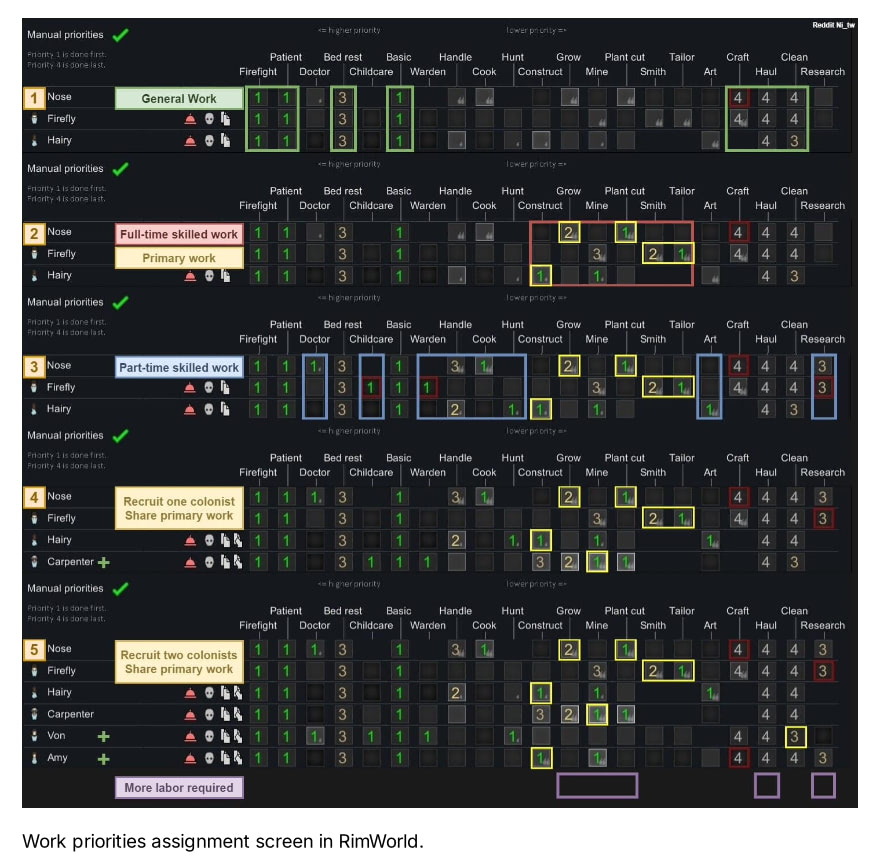Click Childcare column header in panel 3
Screen dimensions: 872x860
click(371, 339)
